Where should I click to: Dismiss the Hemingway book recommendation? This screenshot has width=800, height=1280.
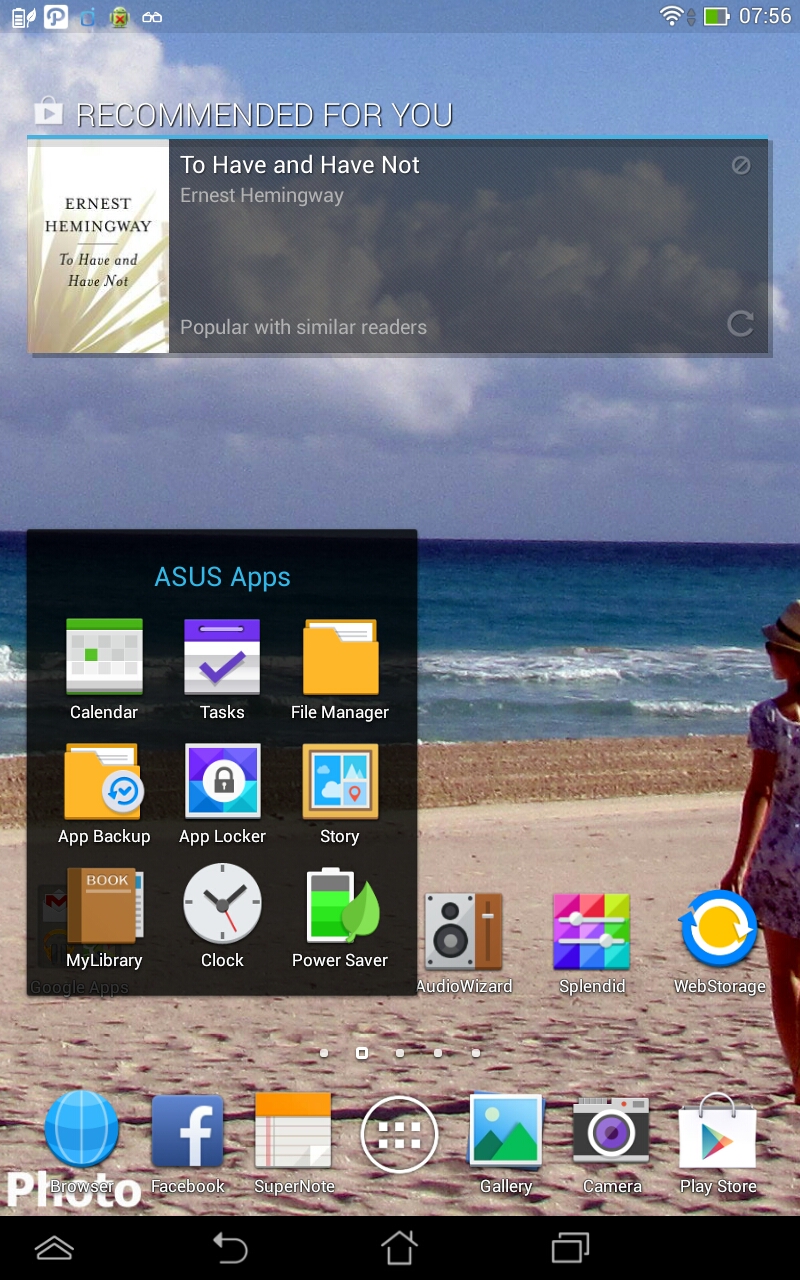pos(741,166)
